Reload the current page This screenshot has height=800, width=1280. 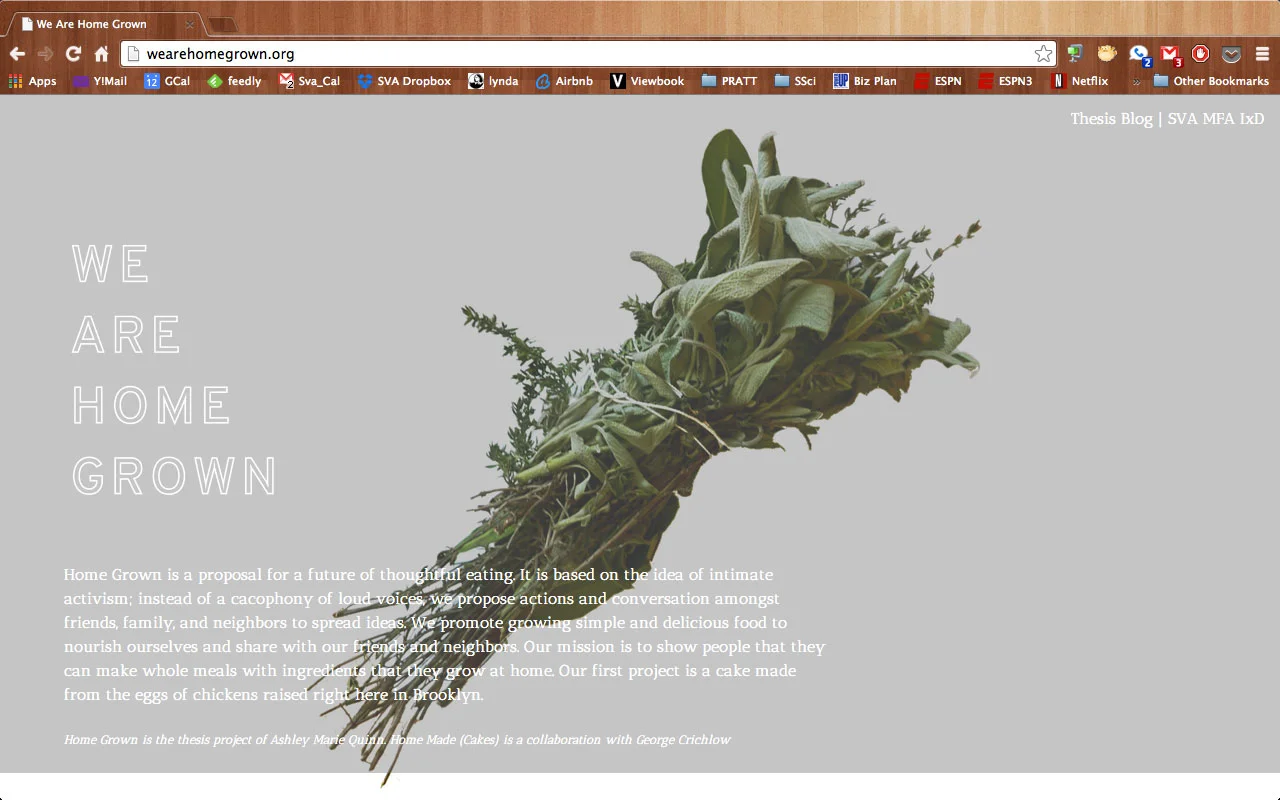pos(73,54)
